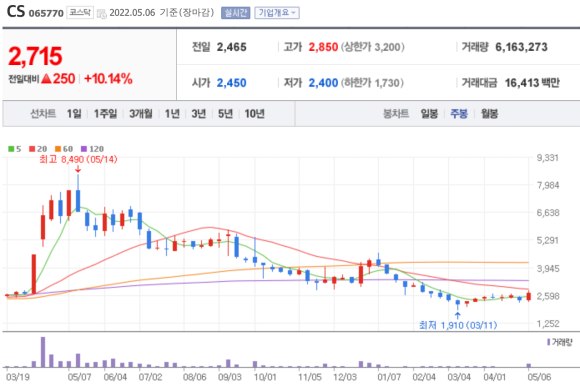Image resolution: width=580 pixels, height=392 pixels.
Task: Click the 전일 value 2,465
Action: point(232,47)
